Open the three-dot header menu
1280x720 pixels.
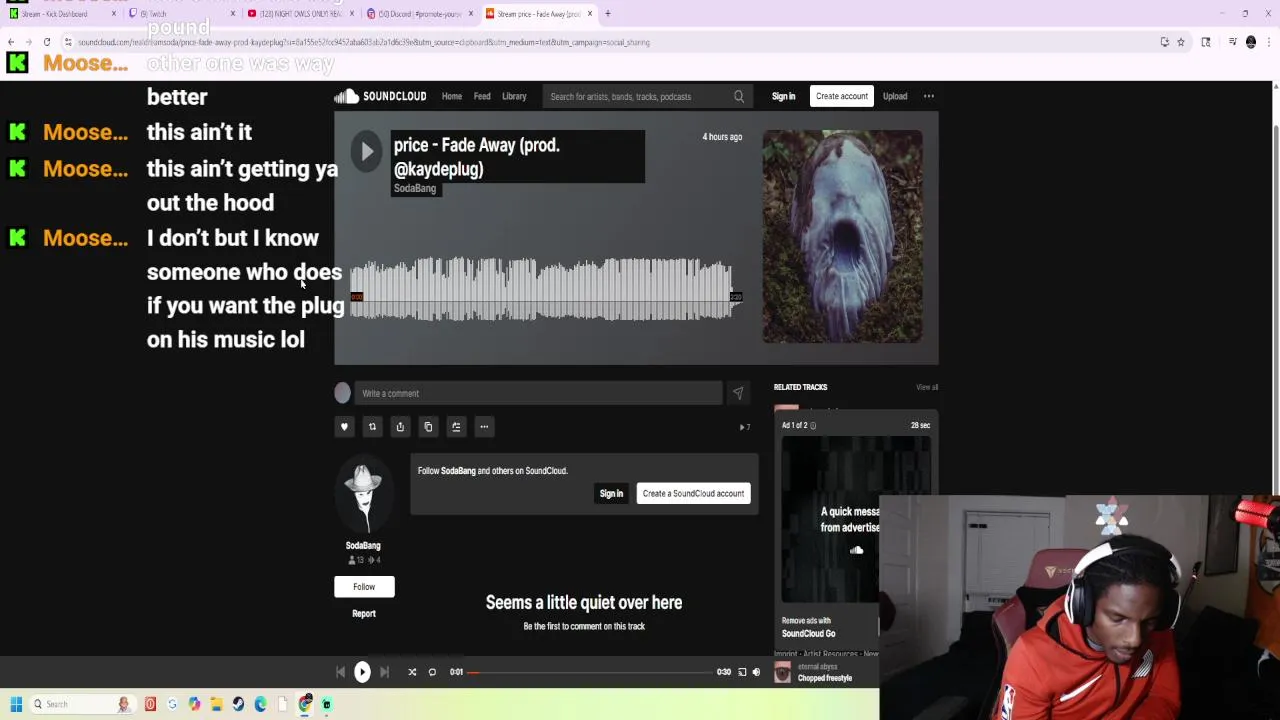coord(929,96)
